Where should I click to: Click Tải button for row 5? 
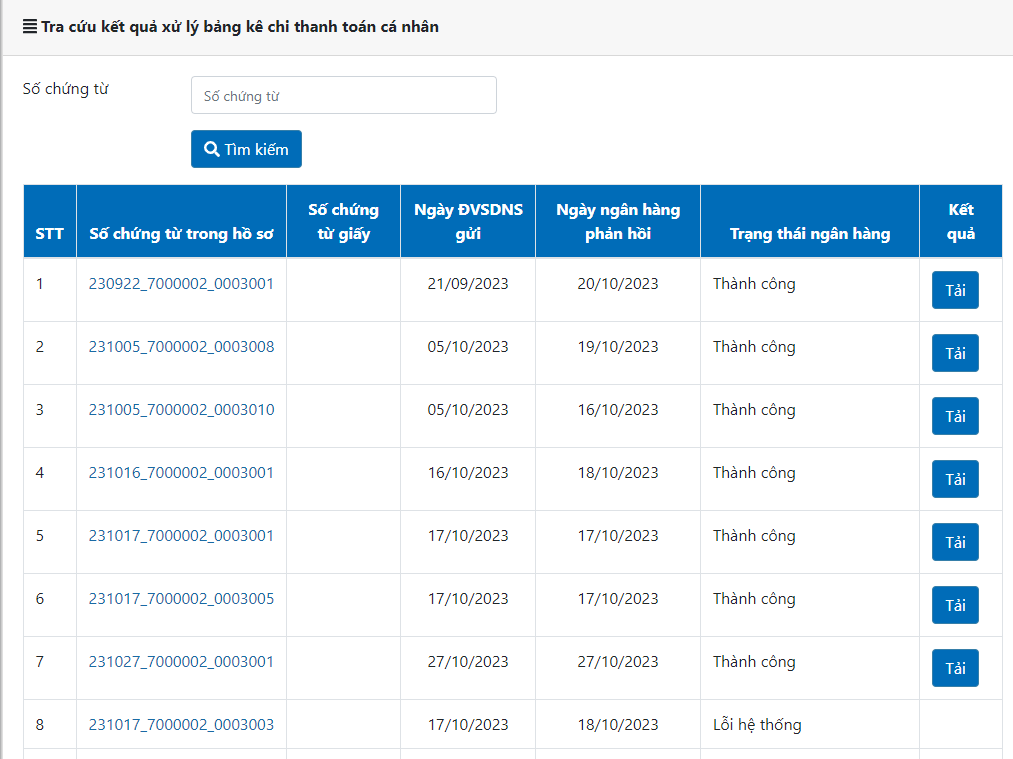(955, 542)
